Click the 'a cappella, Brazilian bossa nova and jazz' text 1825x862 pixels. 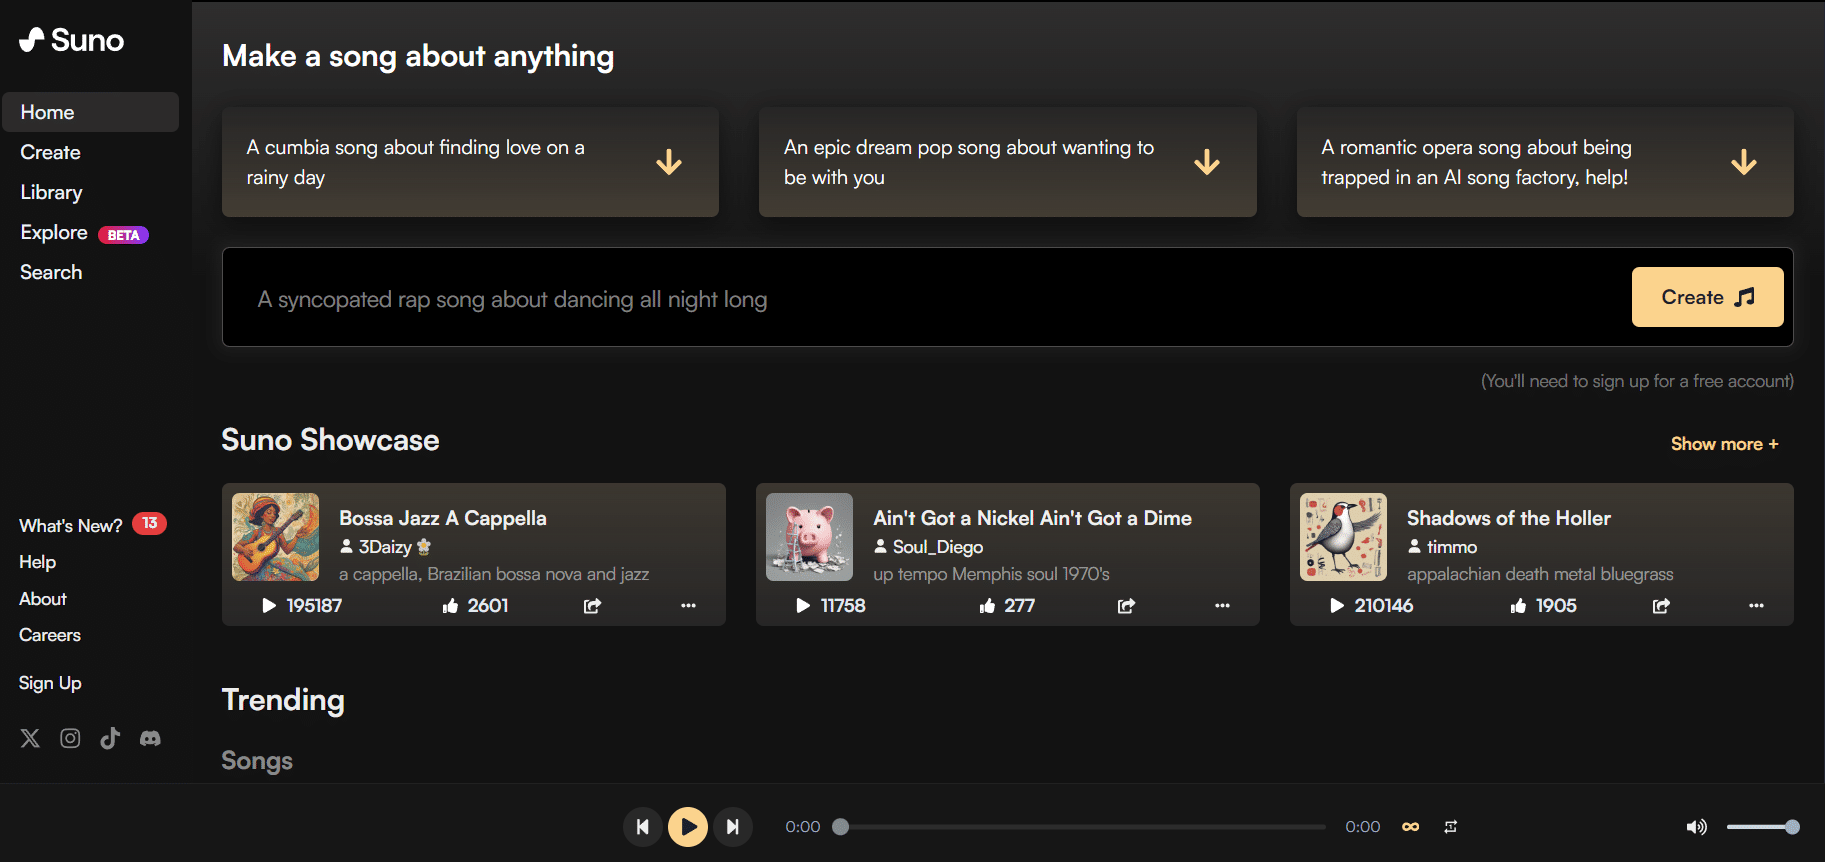coord(494,574)
